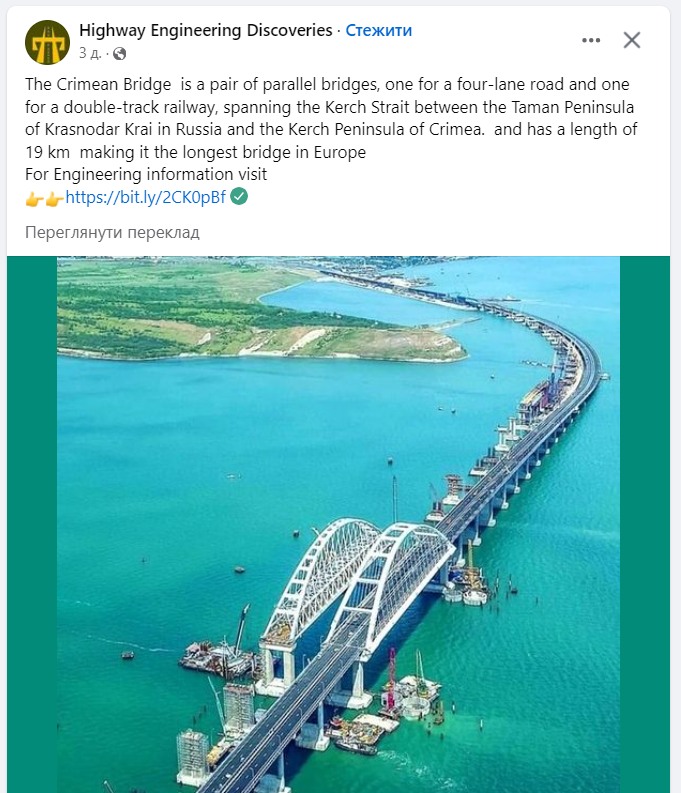The width and height of the screenshot is (681, 793).
Task: Close the post with the X icon
Action: click(632, 41)
